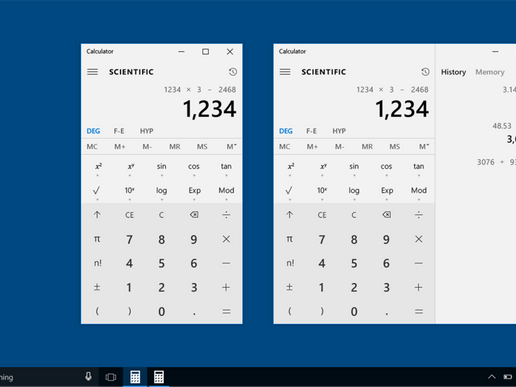Click equals key in left Calculator
The height and width of the screenshot is (387, 516).
point(226,312)
